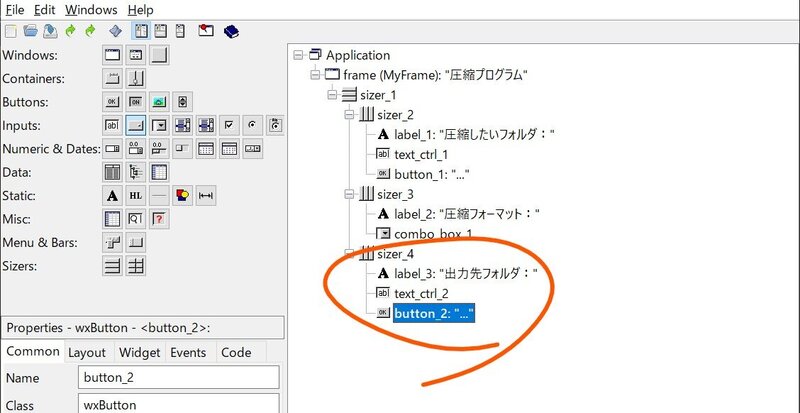Click the blue book manual toolbar icon
Screen dimensions: 800x413
[x=231, y=30]
